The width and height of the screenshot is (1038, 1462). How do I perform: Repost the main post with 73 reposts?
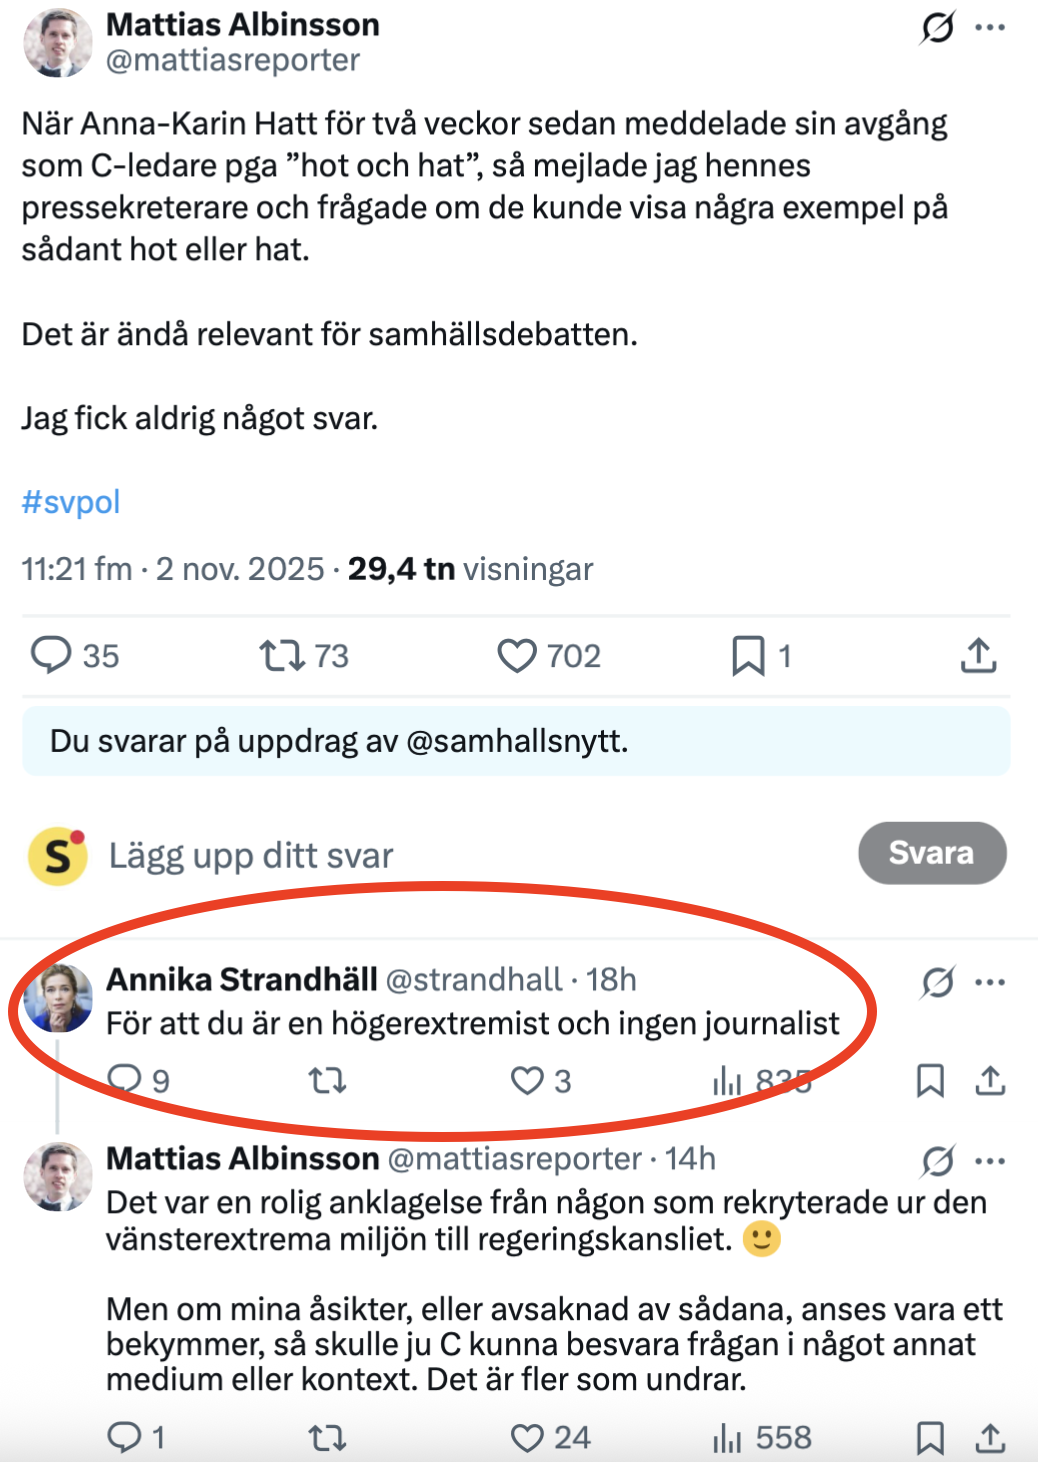point(281,656)
